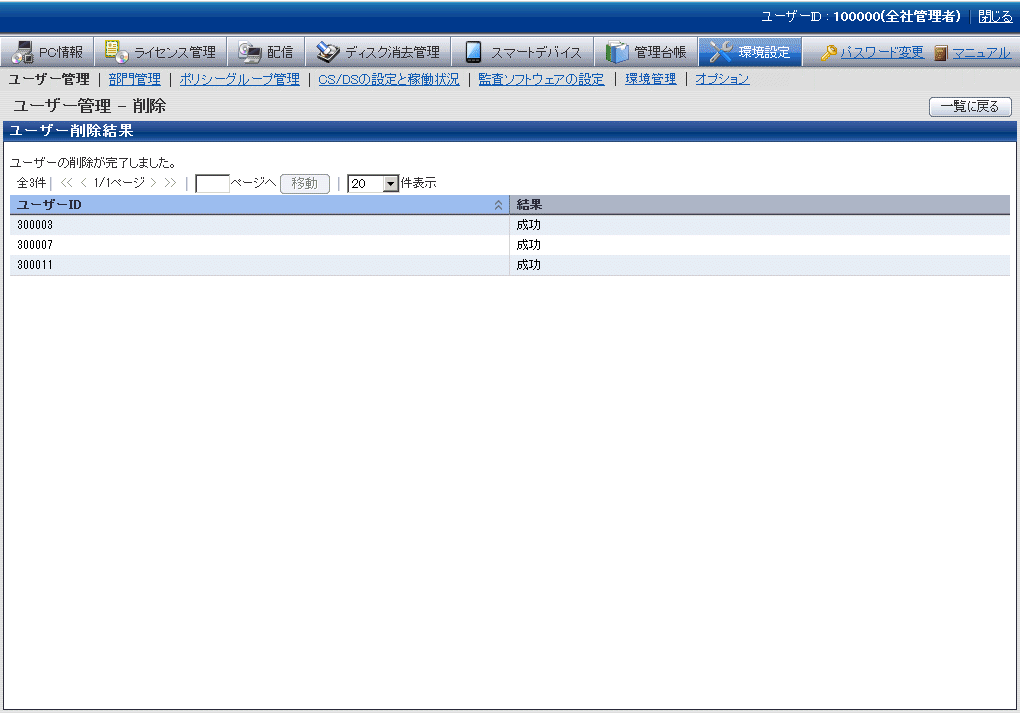The image size is (1021, 713).
Task: Open CS/DSの設定と稼働状況 page
Action: (388, 79)
